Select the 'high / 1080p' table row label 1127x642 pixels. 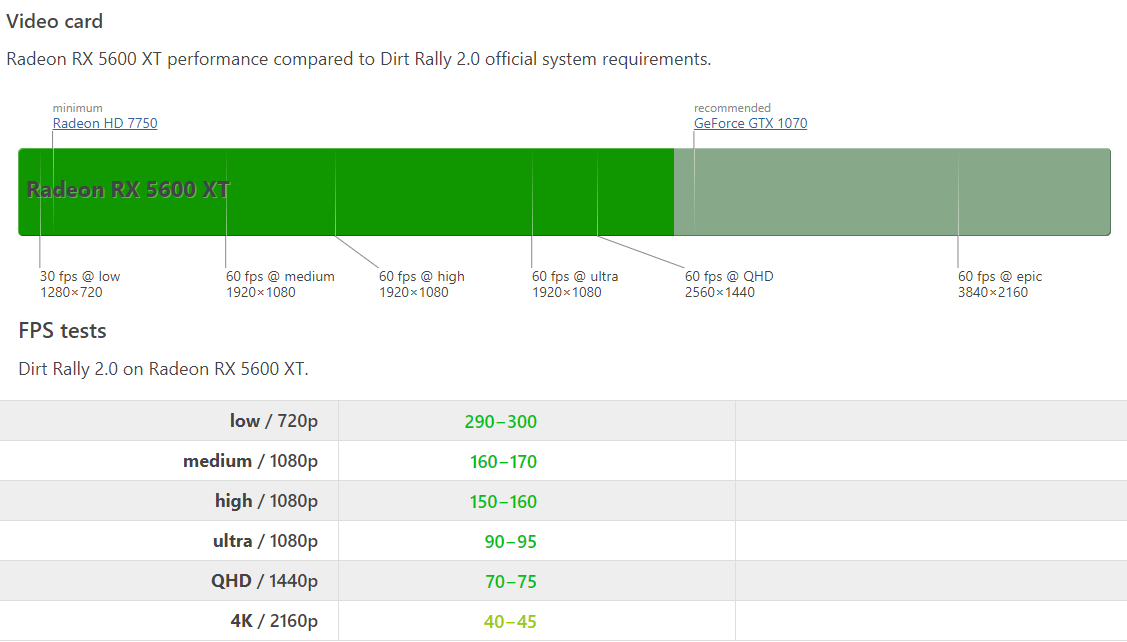[x=267, y=501]
